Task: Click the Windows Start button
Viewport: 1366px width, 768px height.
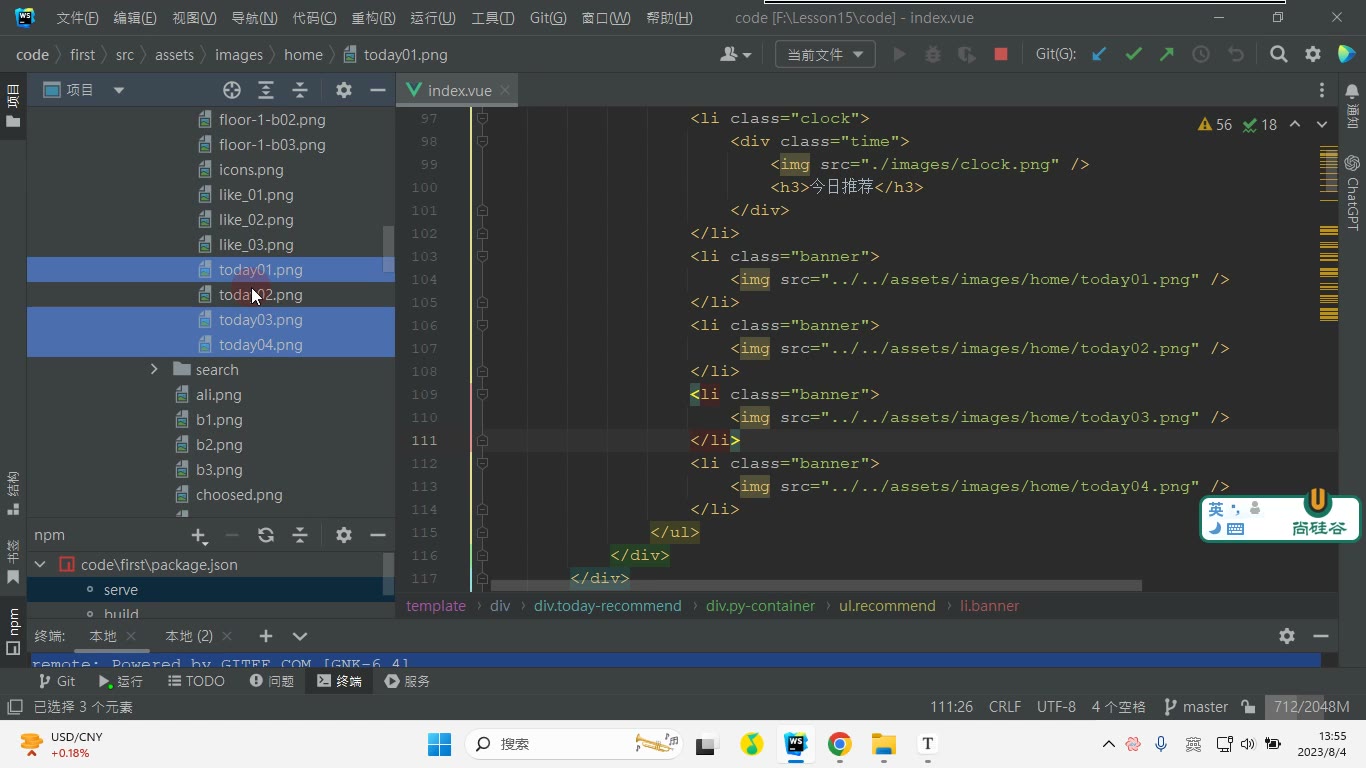Action: pos(439,744)
